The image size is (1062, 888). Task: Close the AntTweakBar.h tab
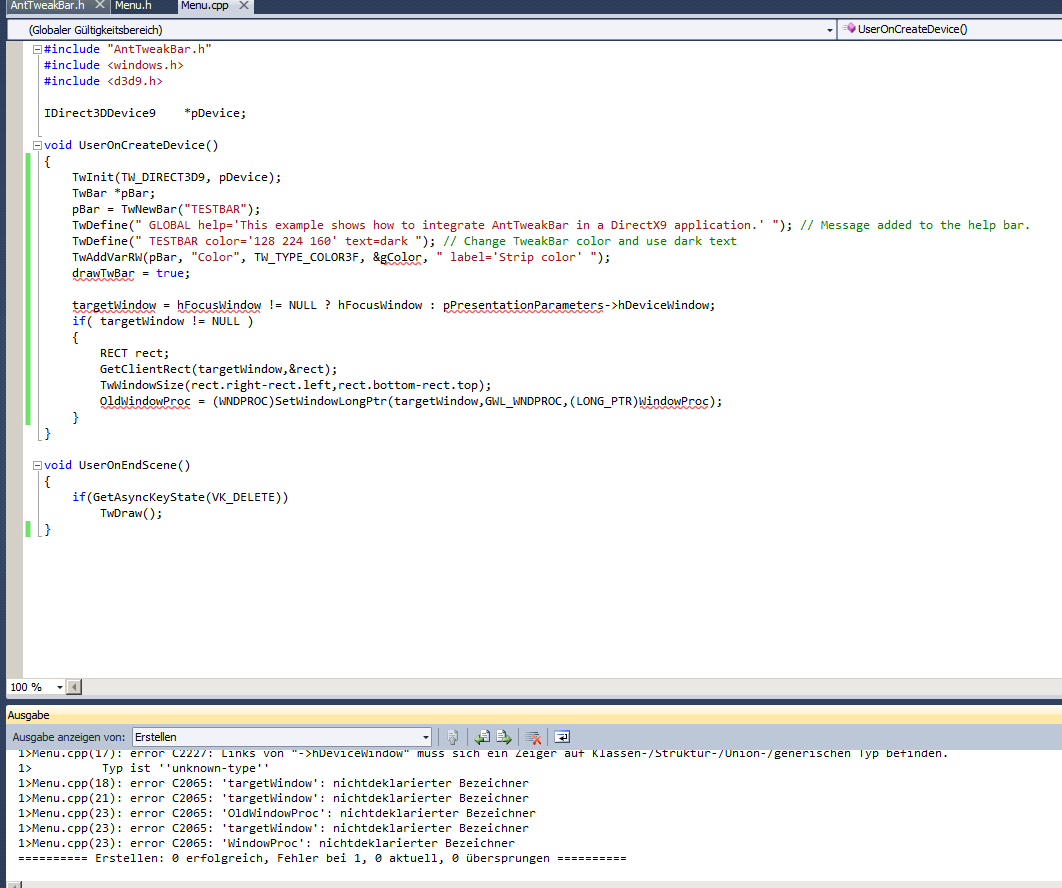[x=99, y=6]
